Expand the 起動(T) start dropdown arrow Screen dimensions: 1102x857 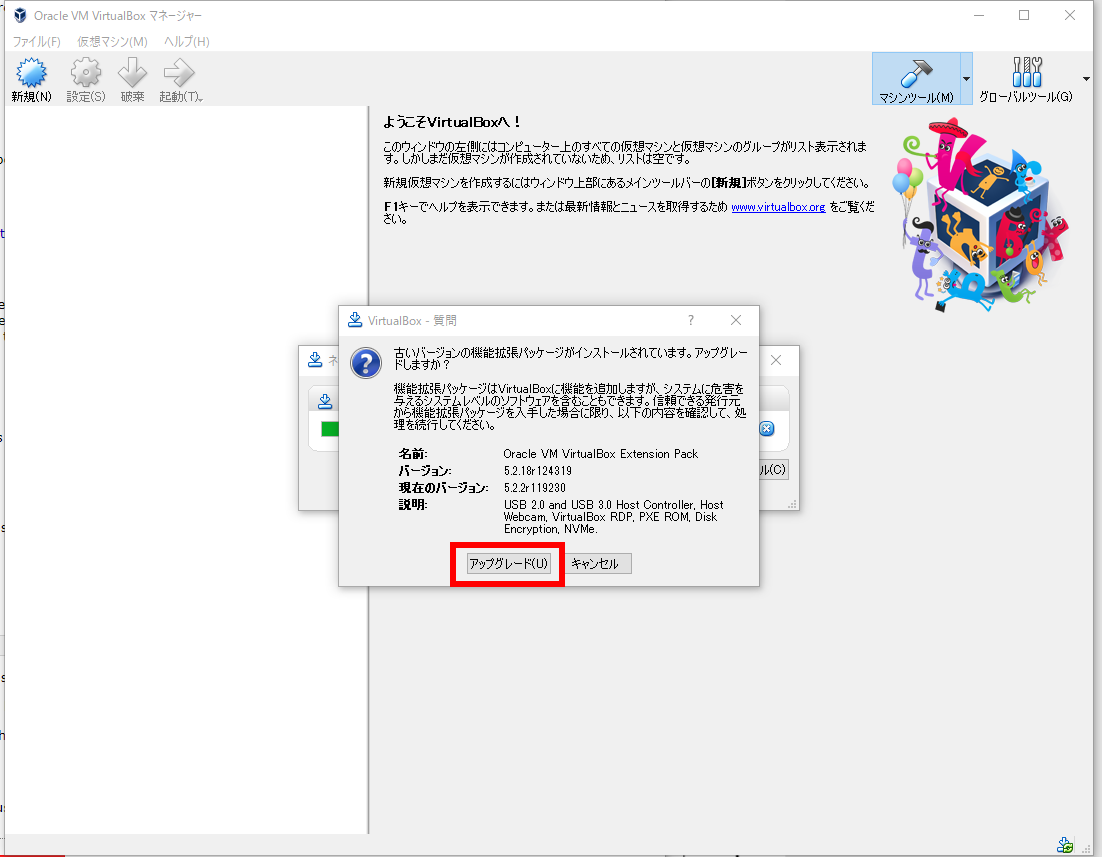click(200, 98)
